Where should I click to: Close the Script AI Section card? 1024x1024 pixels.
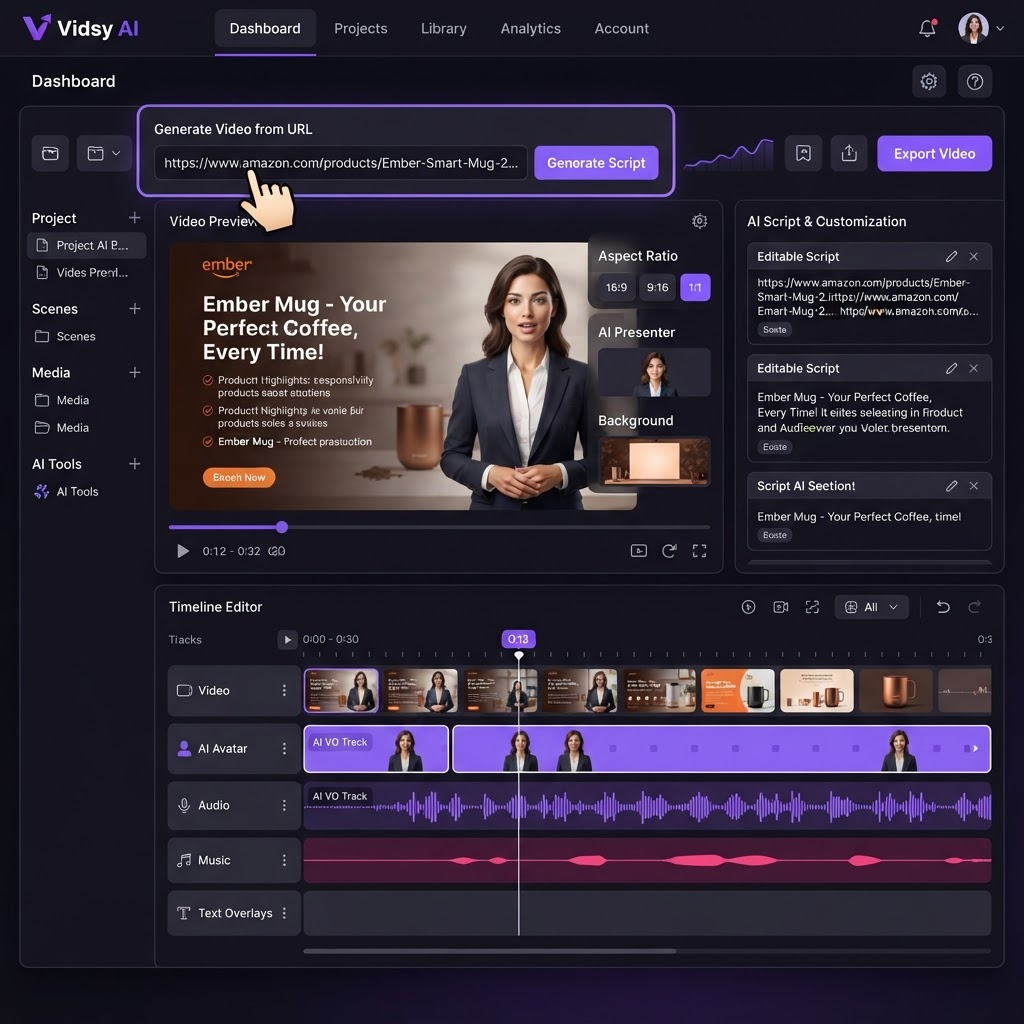[974, 486]
